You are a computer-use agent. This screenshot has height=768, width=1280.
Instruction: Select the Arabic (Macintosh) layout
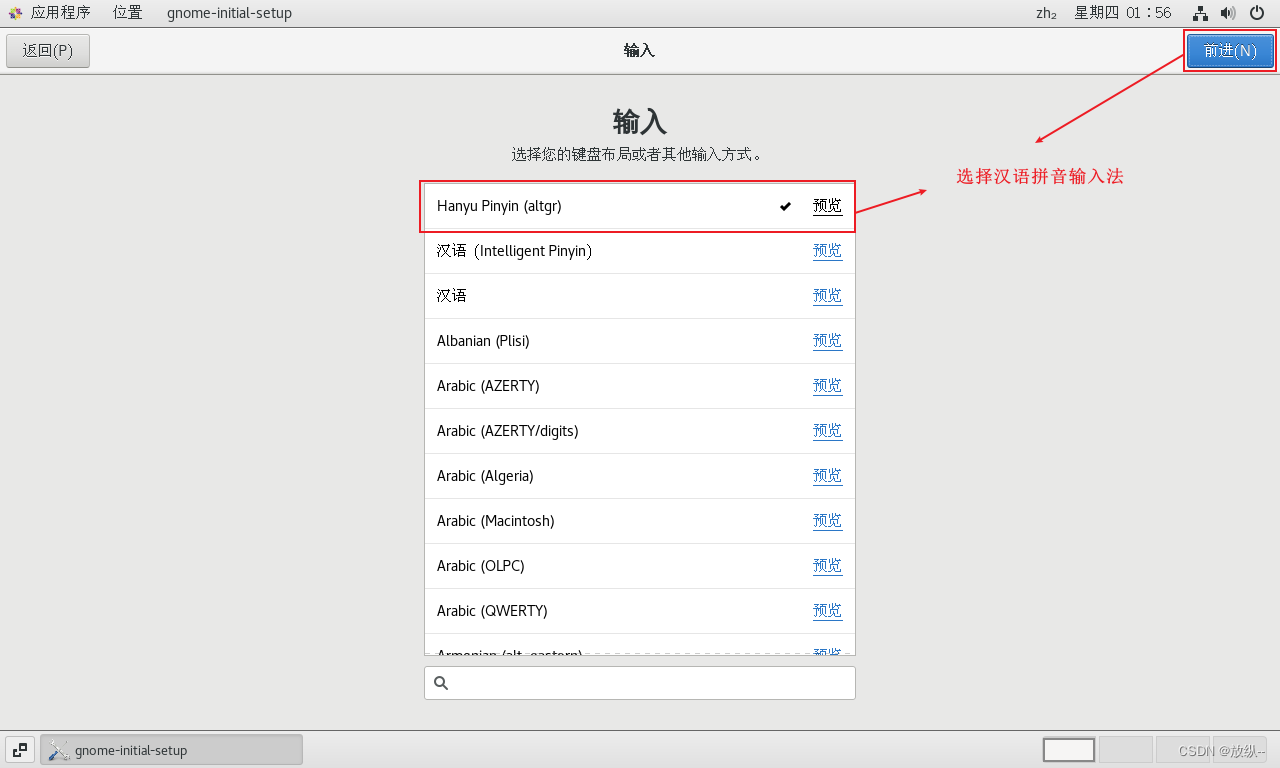tap(640, 521)
